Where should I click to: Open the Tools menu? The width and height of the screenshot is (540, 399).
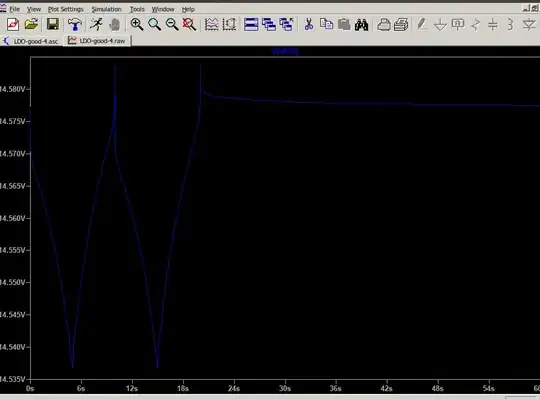pos(137,9)
